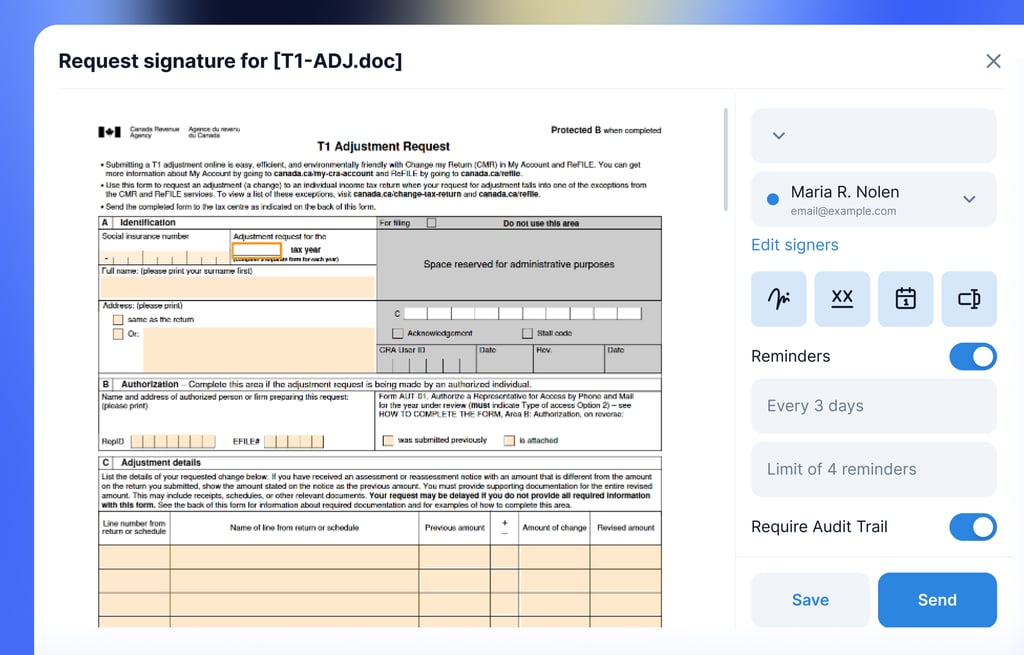Tick the 'is attached' checkbox

(509, 440)
